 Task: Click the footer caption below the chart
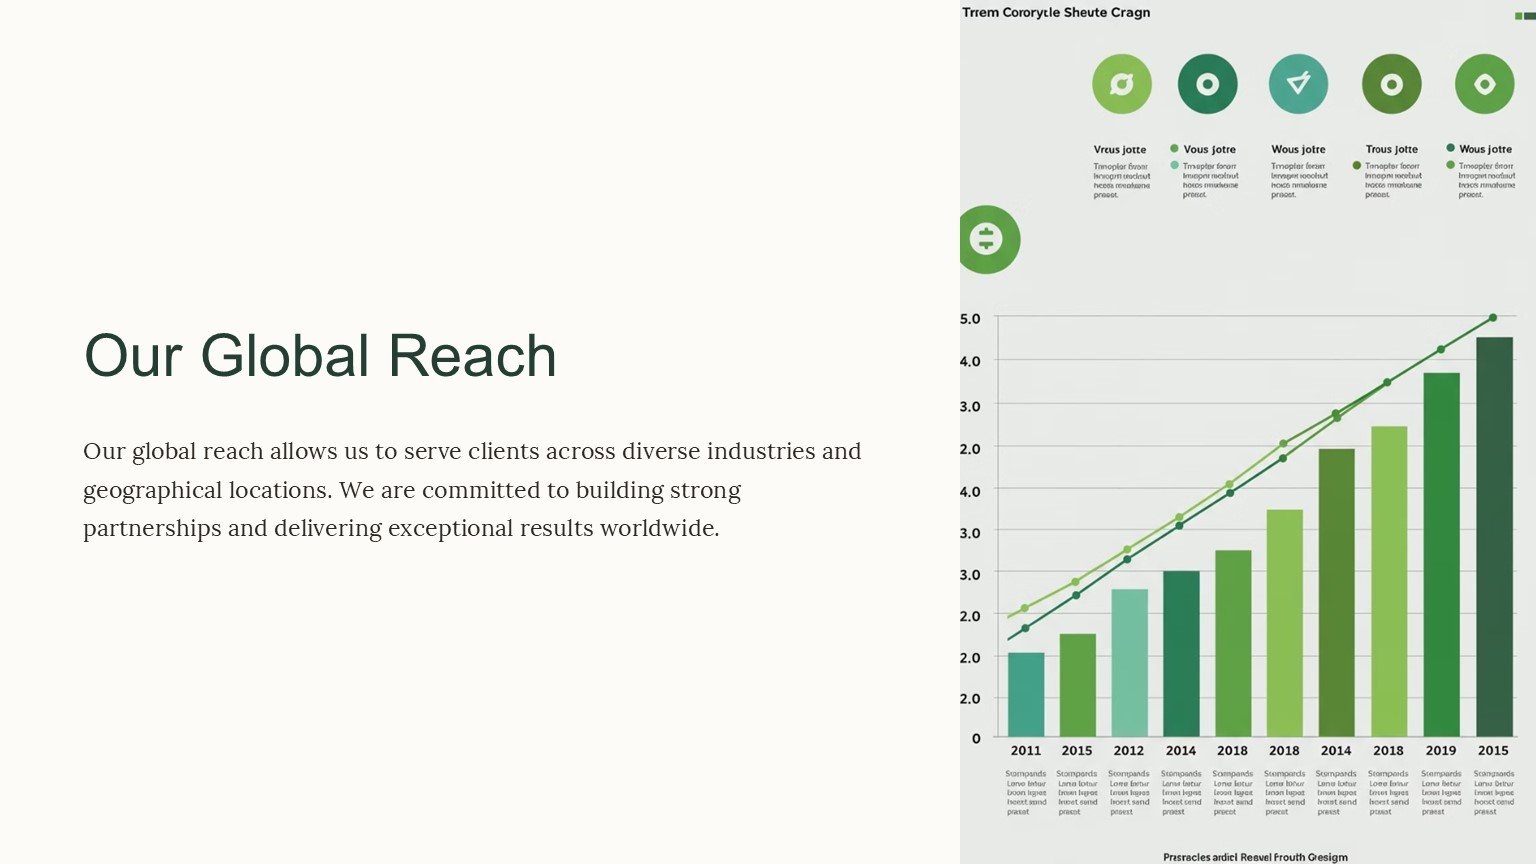tap(1255, 857)
